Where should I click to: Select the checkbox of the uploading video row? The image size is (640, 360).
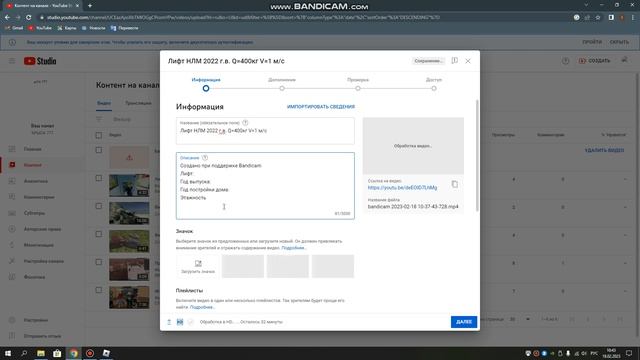tap(99, 150)
